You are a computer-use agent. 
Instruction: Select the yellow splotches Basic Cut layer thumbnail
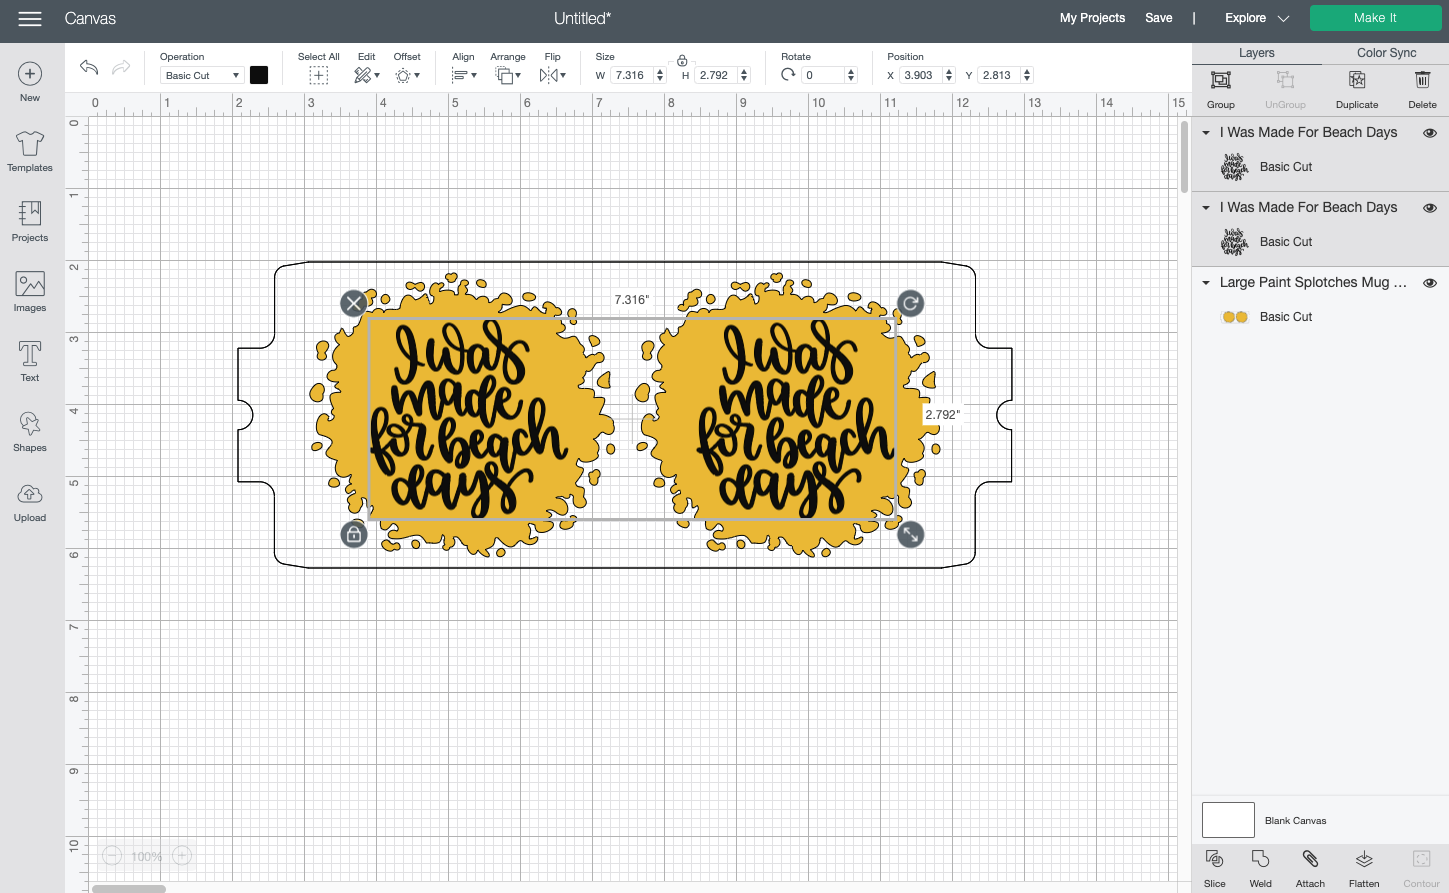point(1235,317)
